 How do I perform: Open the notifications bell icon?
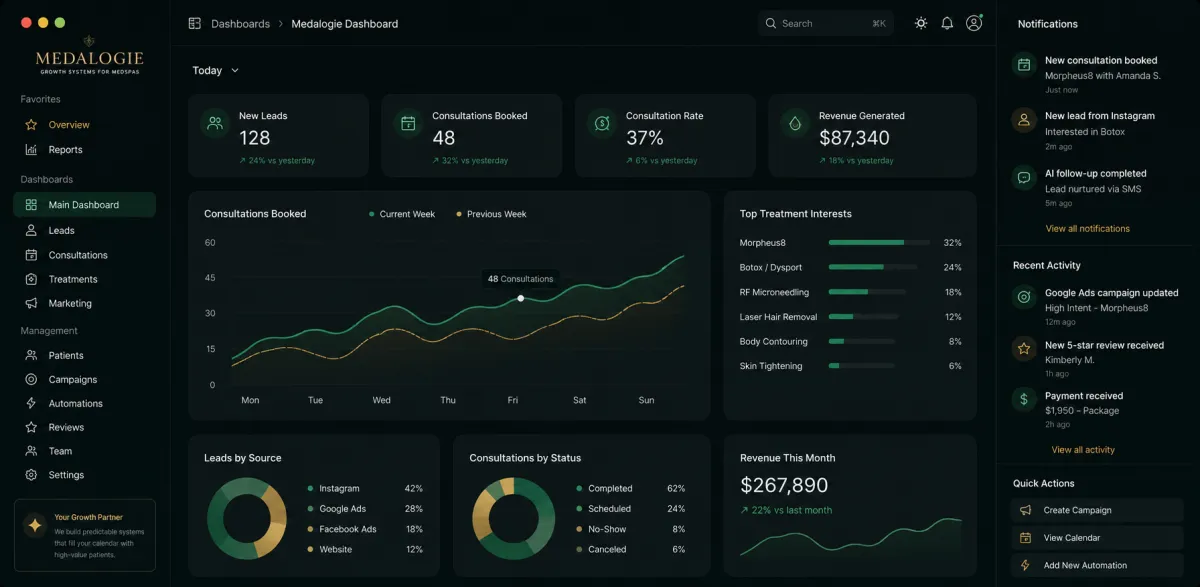pyautogui.click(x=947, y=23)
